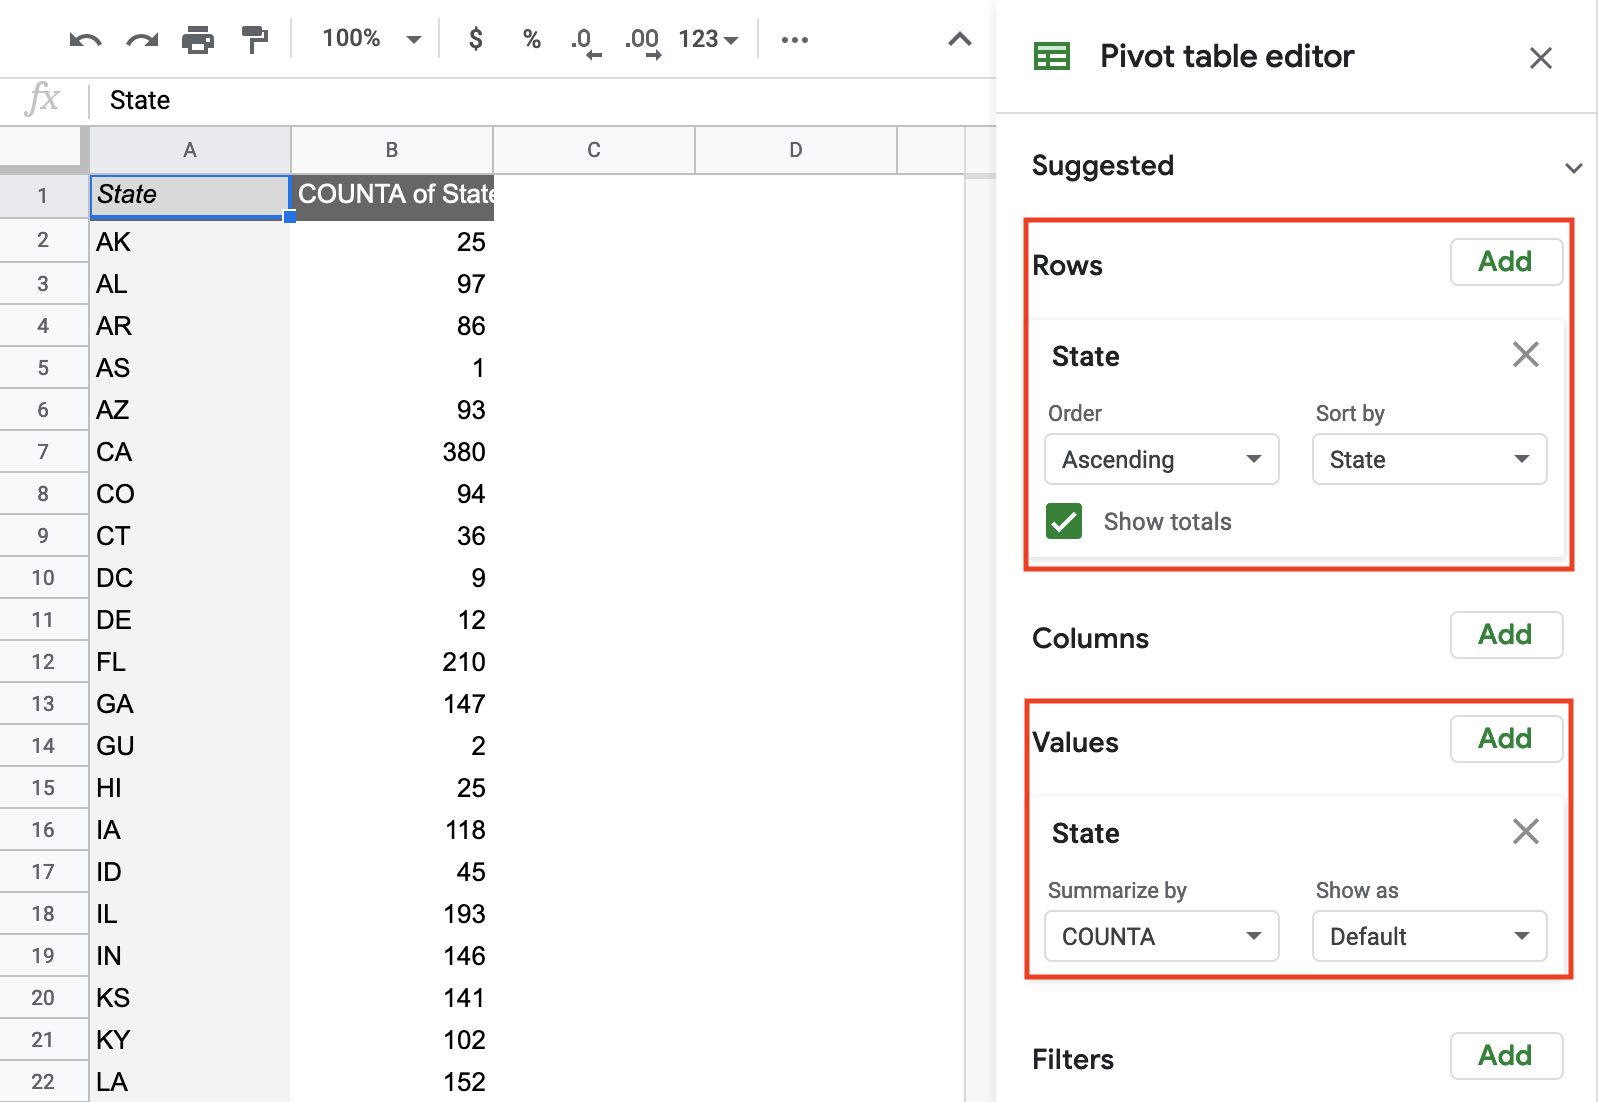Collapse the toolbar with the caret icon
The image size is (1598, 1102).
959,39
